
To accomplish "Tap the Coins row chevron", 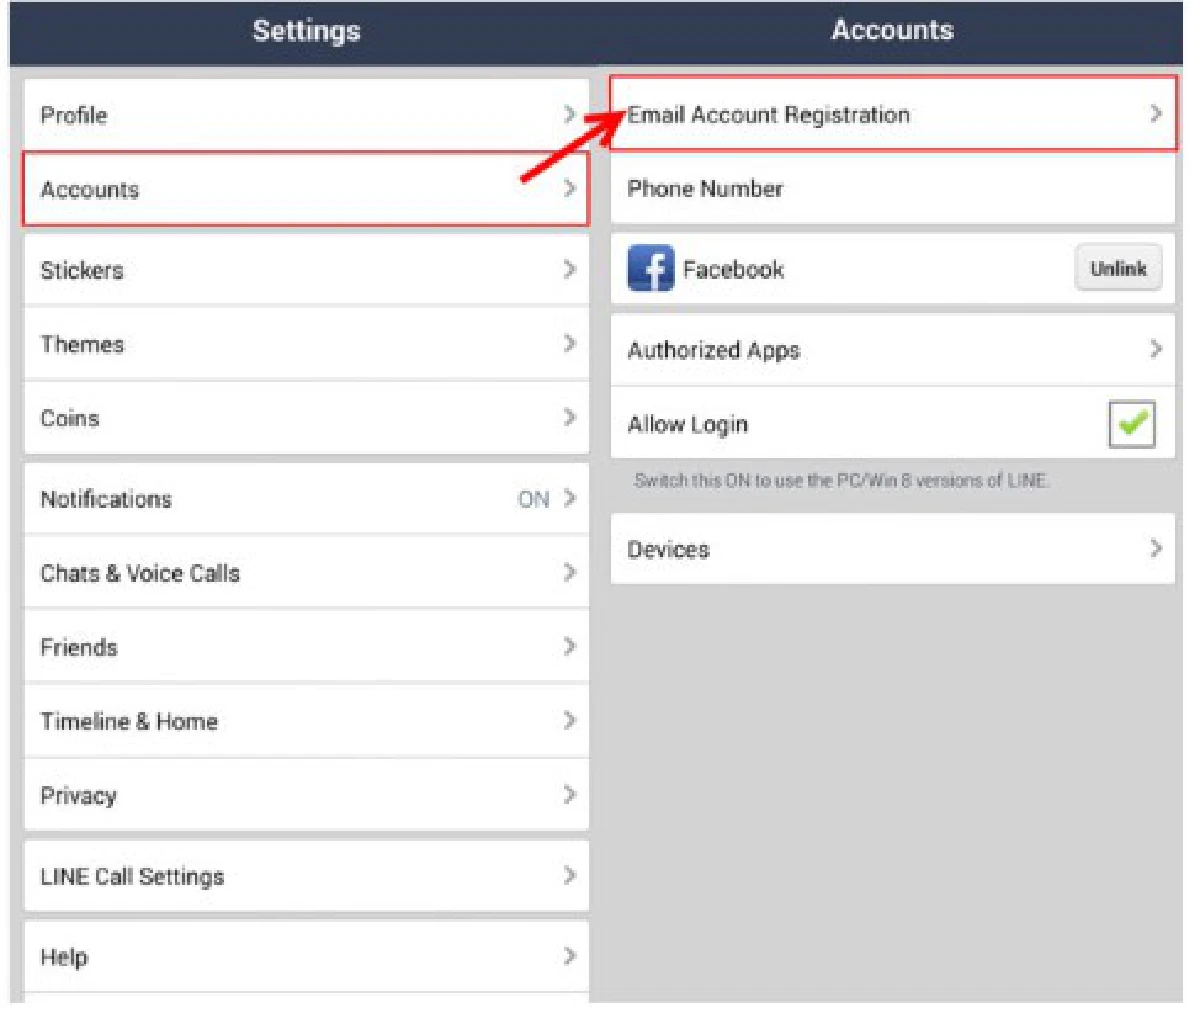I will [x=569, y=418].
